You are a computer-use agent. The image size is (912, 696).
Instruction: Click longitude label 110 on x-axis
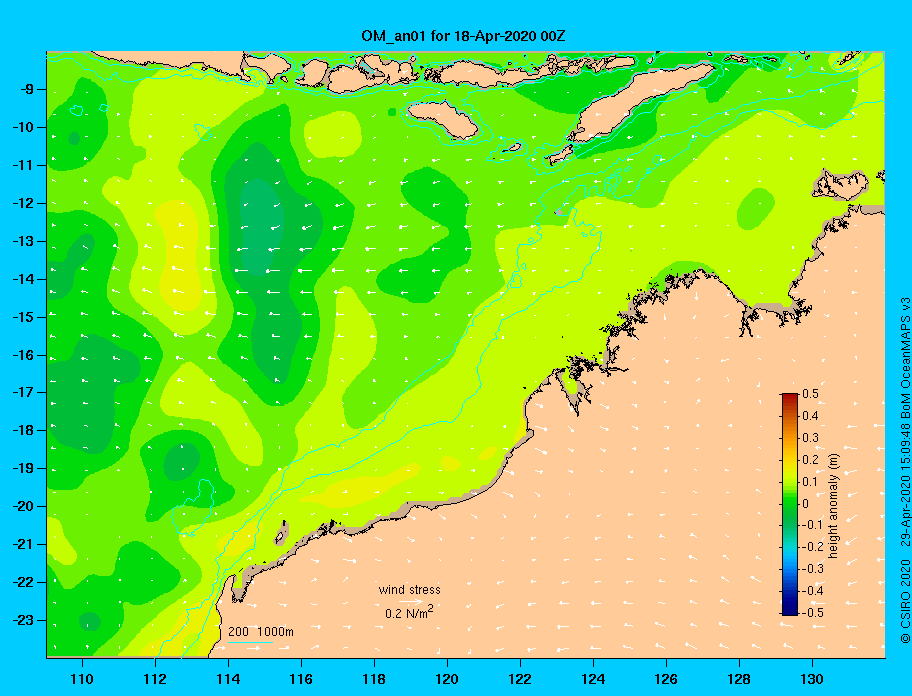click(82, 679)
